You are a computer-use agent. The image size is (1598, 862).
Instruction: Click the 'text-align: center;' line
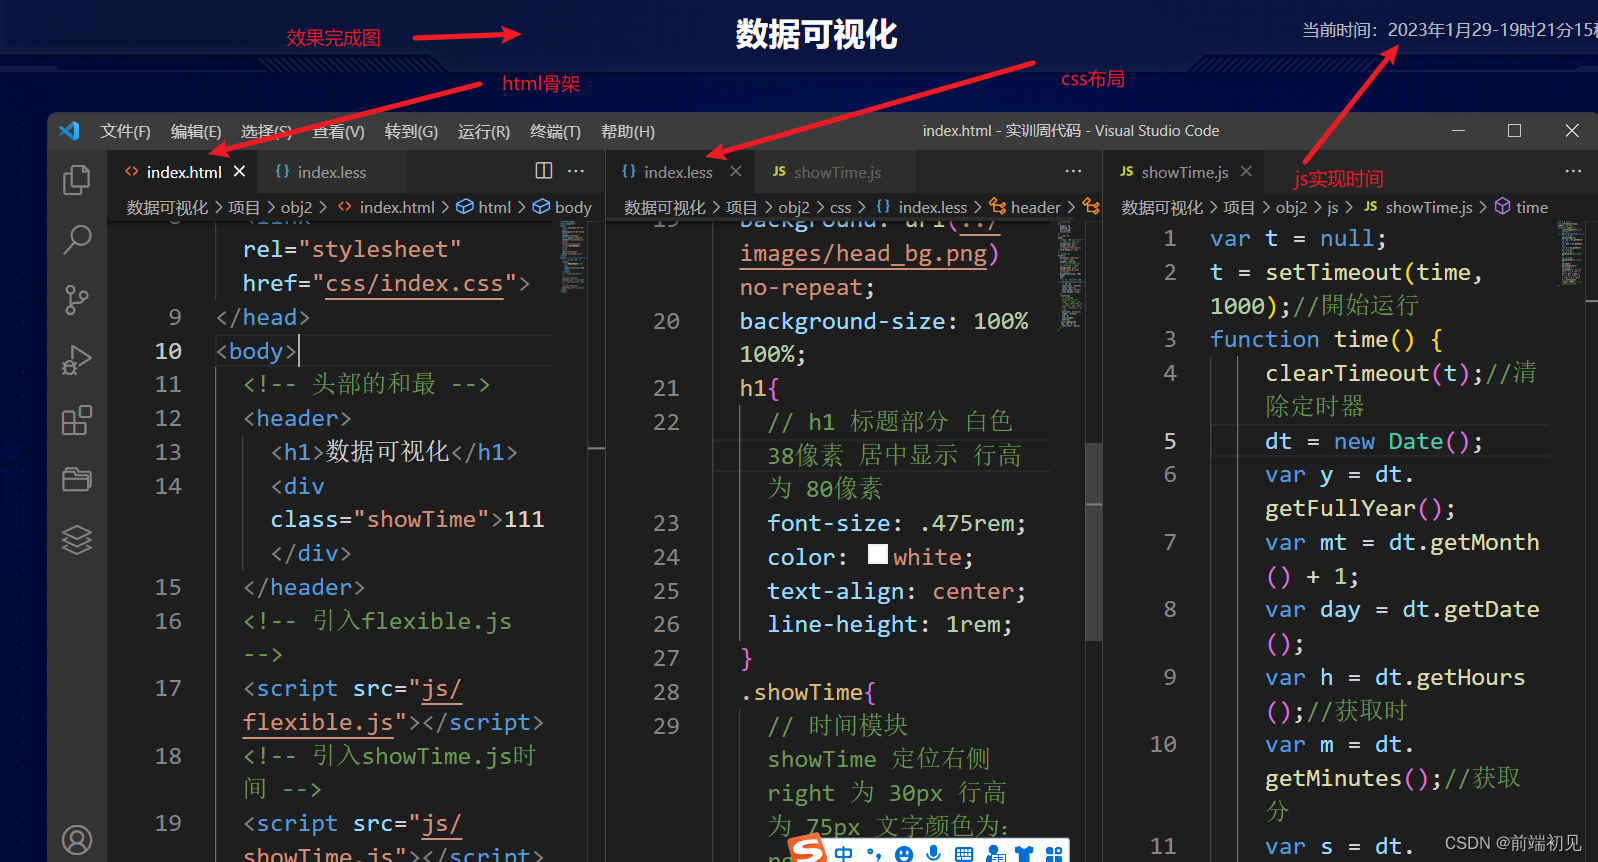897,591
